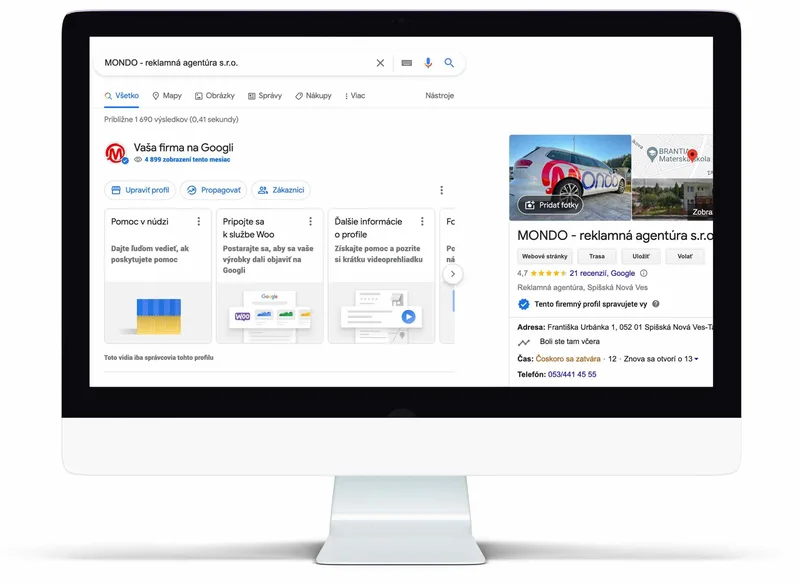Open the car photo thumbnail
Viewport: 800px width, 584px height.
pyautogui.click(x=570, y=177)
